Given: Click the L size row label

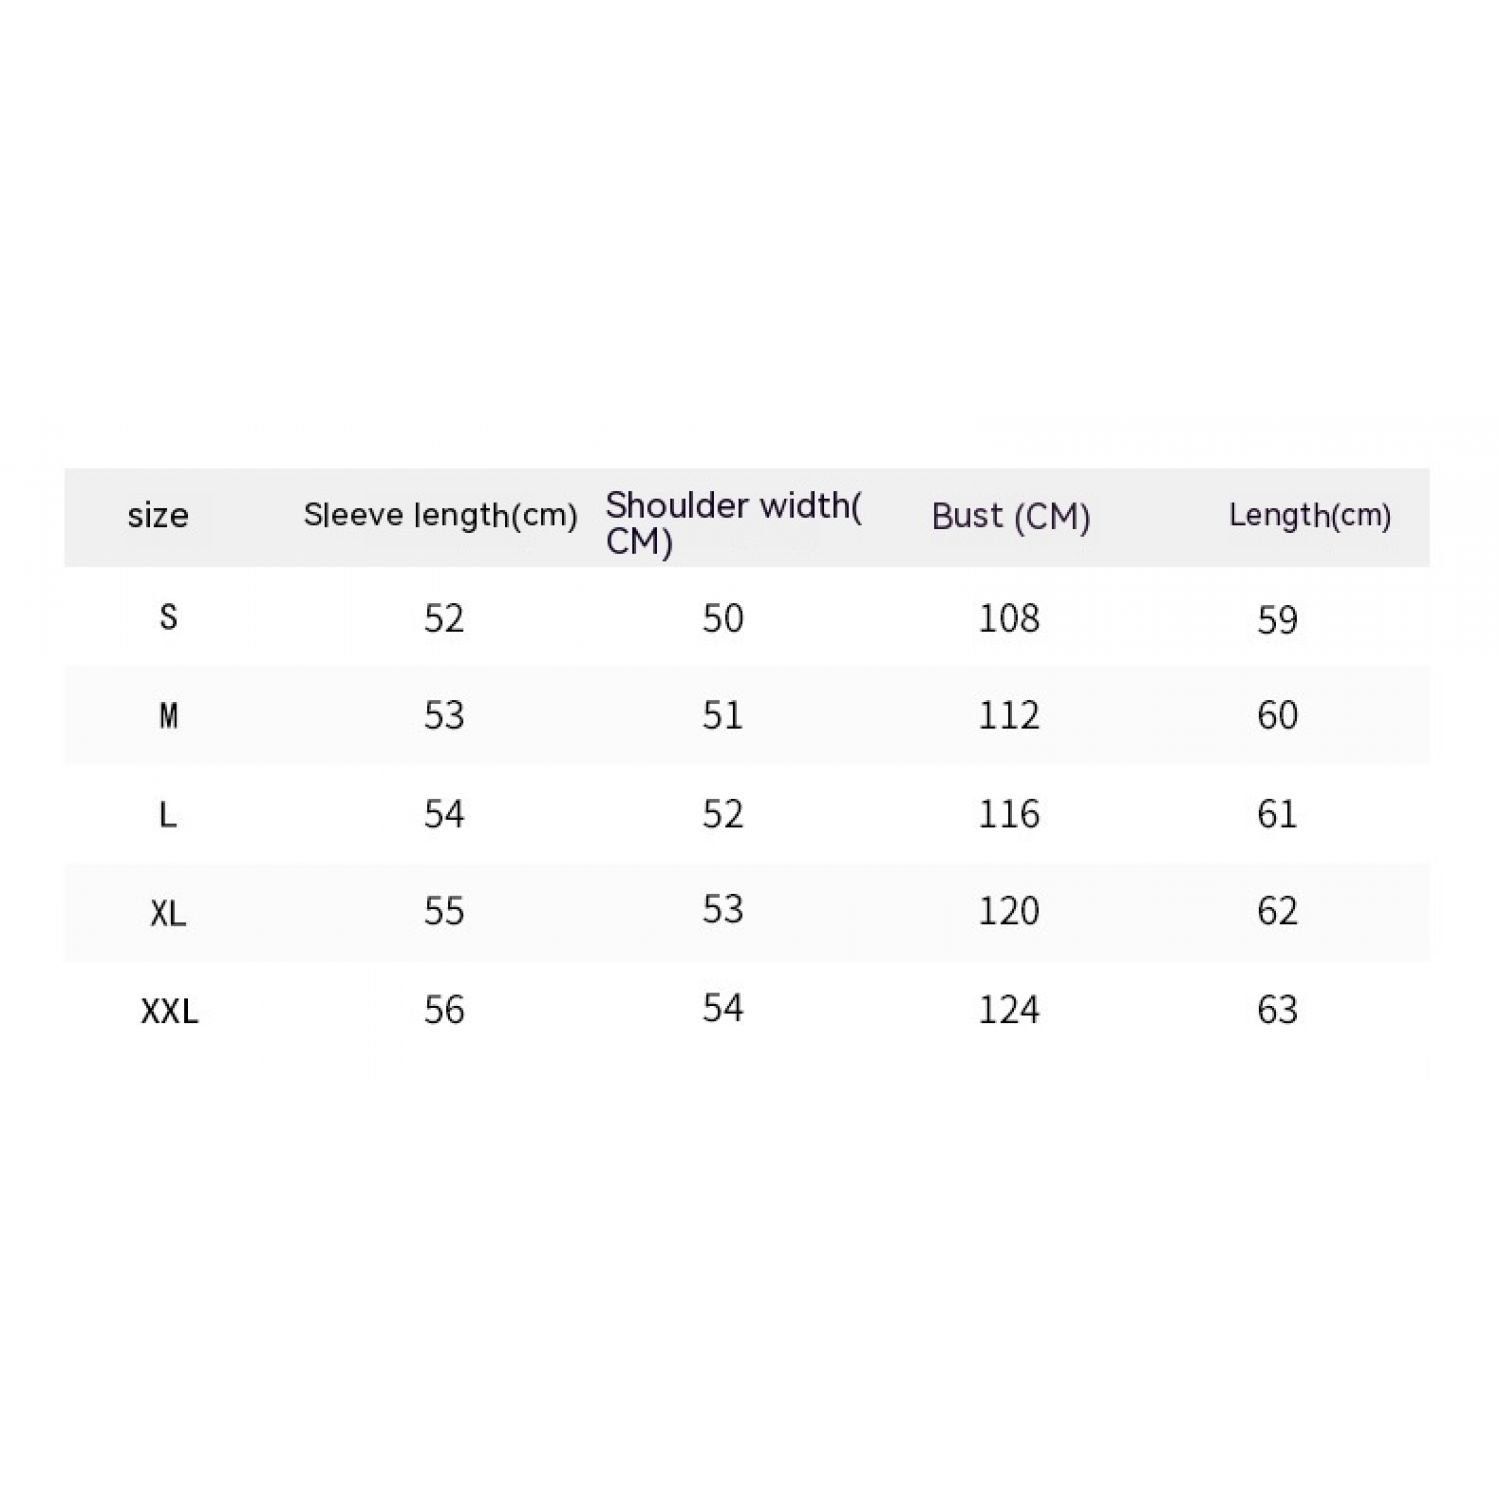Looking at the screenshot, I should 168,815.
